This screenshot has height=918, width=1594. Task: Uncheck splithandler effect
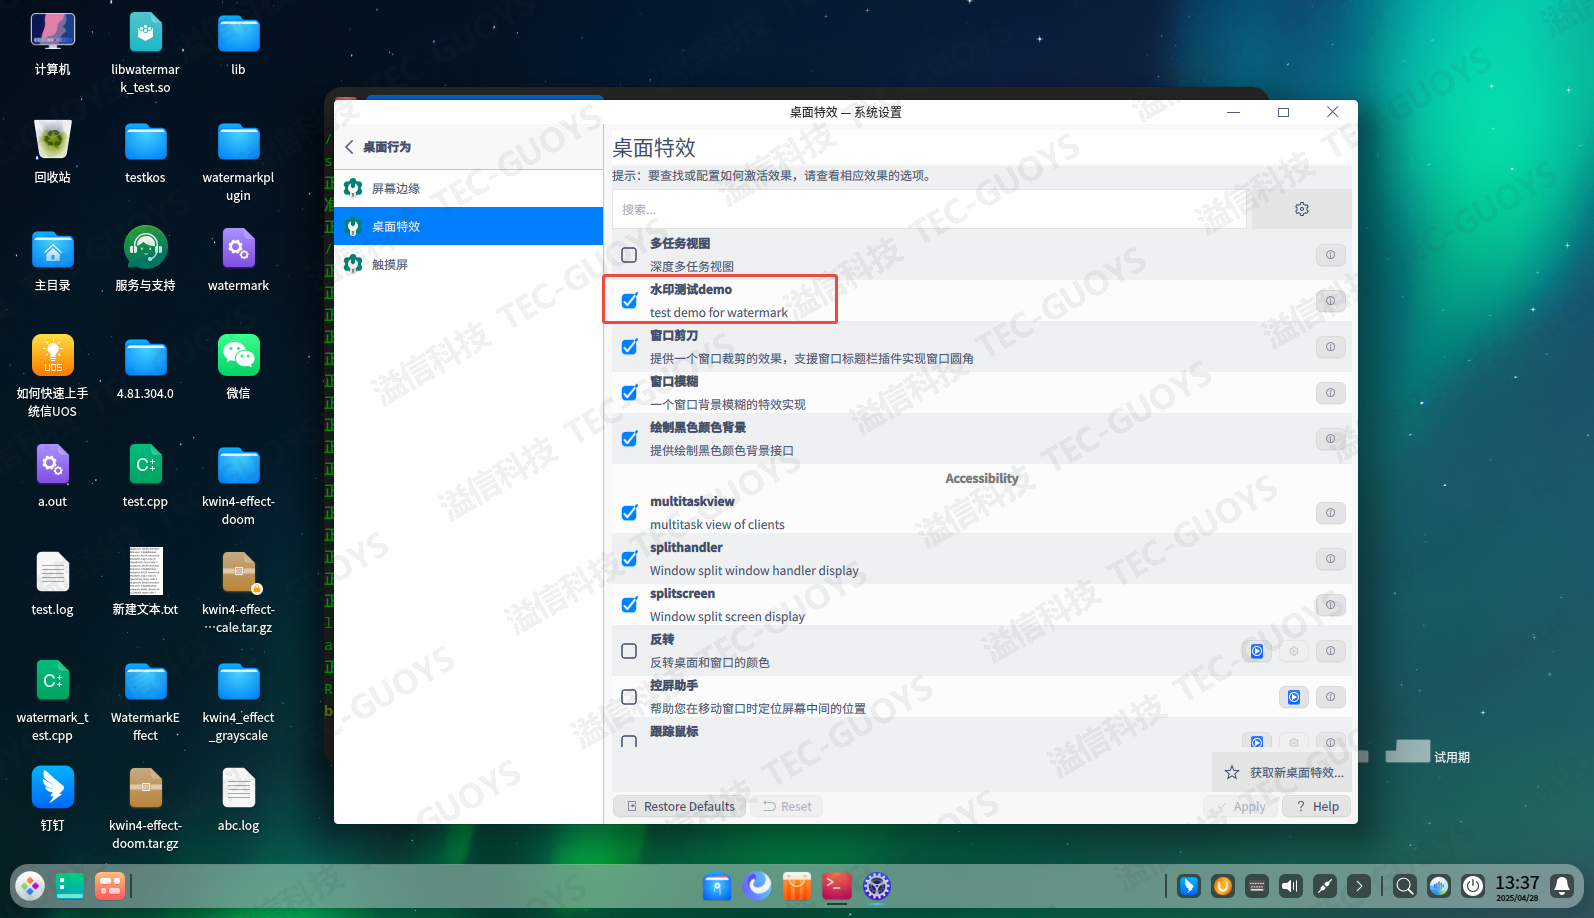[629, 559]
